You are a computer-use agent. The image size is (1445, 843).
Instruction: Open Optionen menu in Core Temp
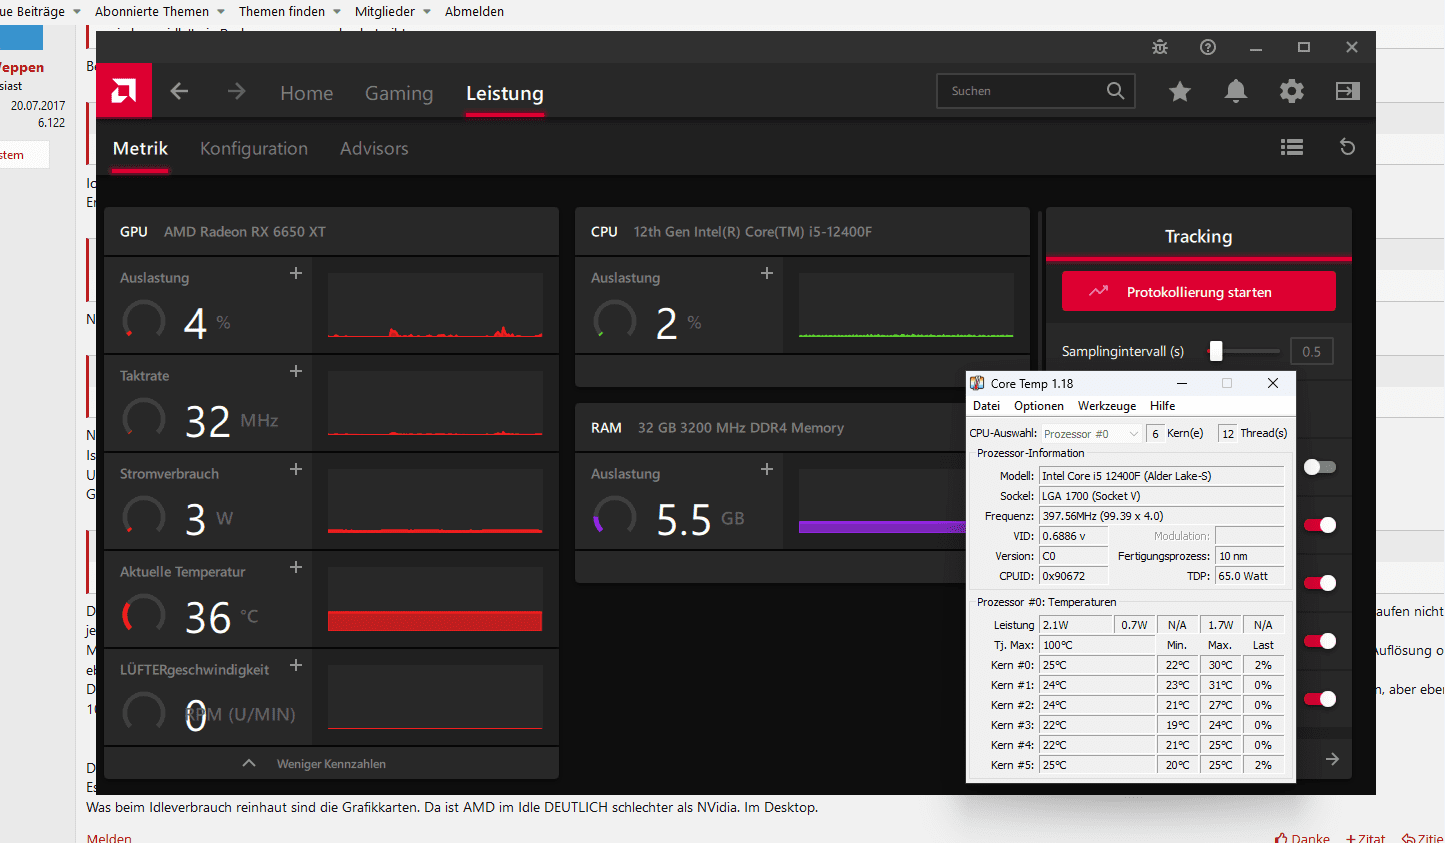[1039, 406]
